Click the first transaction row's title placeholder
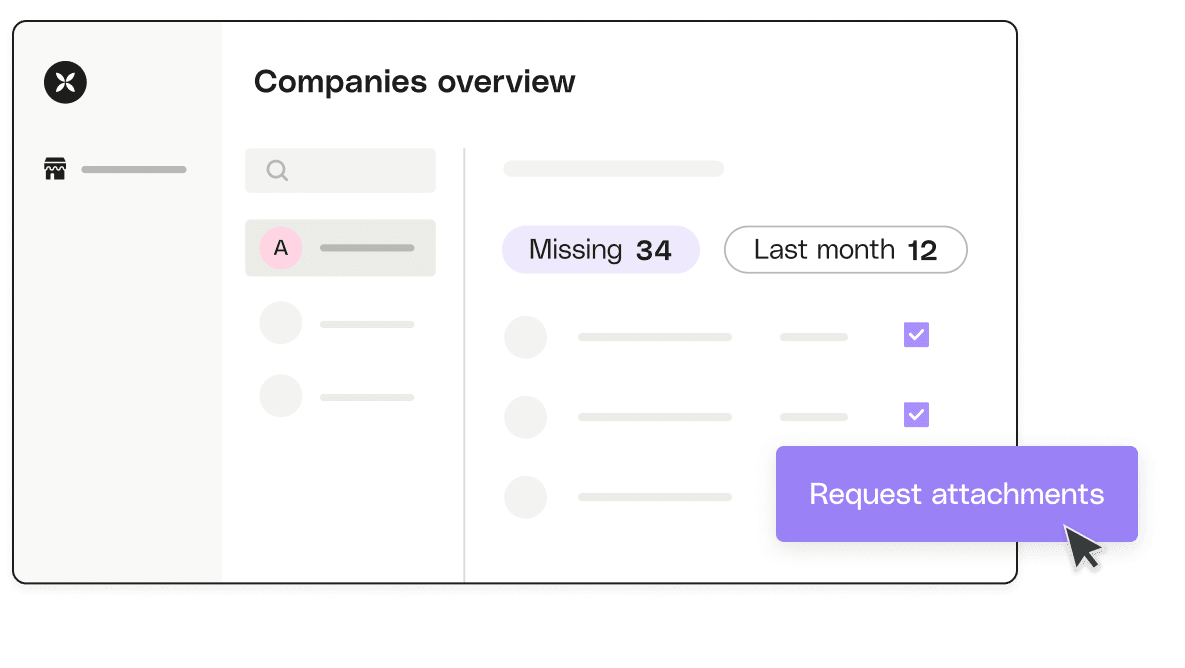 [x=655, y=337]
